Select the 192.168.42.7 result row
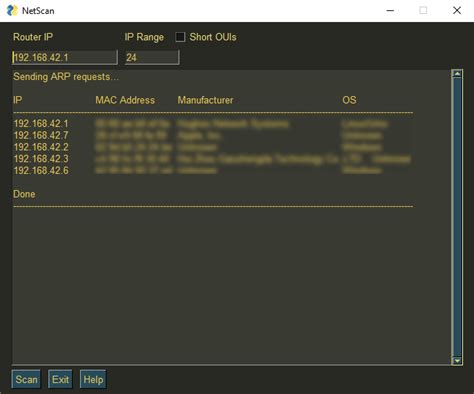This screenshot has width=474, height=394. [213, 135]
